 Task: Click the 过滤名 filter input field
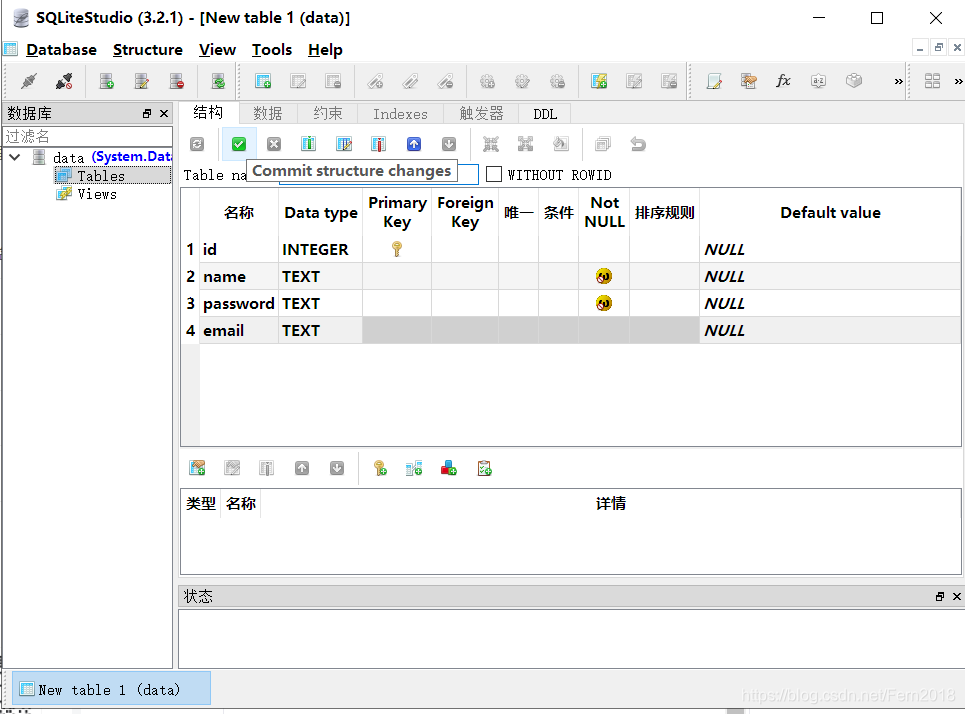[x=87, y=136]
